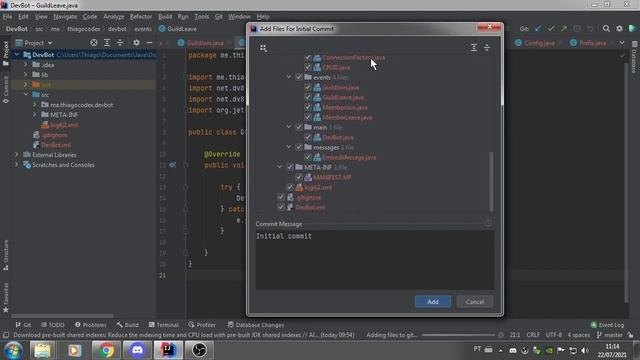Open the File menu
640x360 pixels.
(7, 17)
